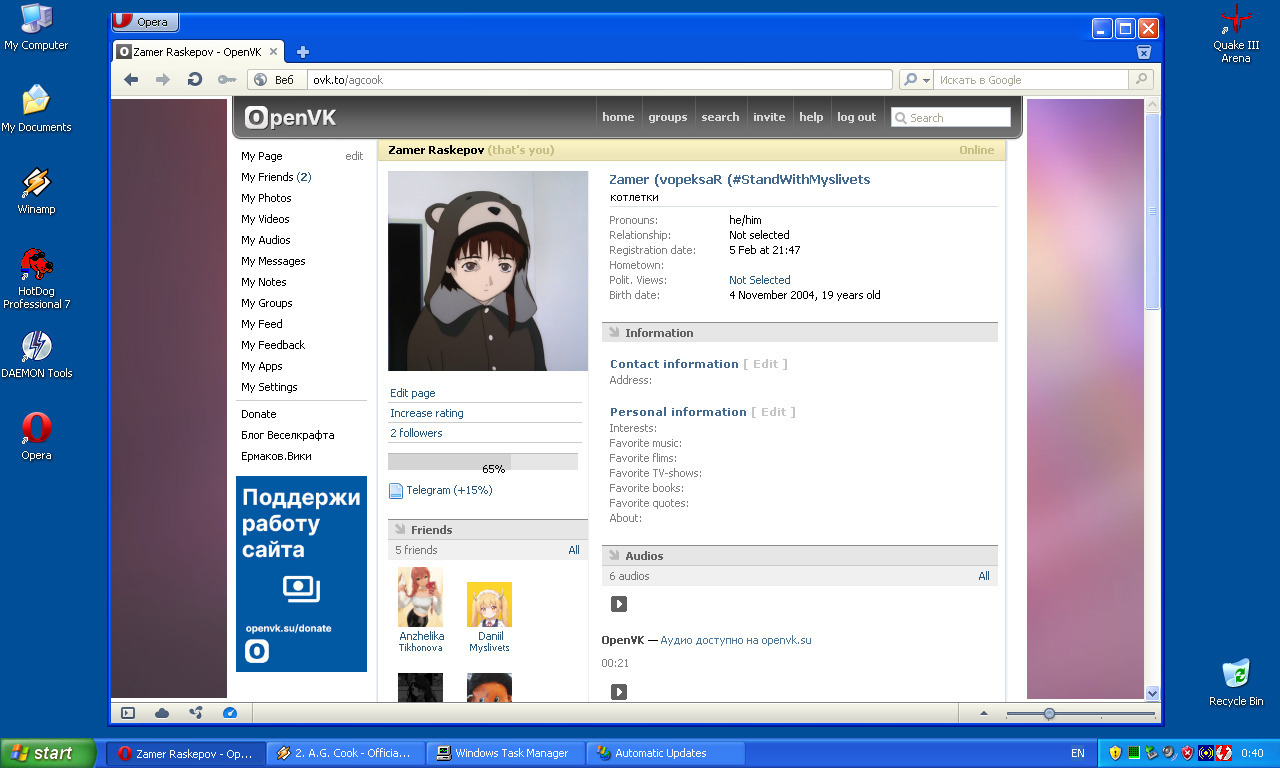Click the Opera Turbo speedometer icon
Viewport: 1280px width, 768px height.
230,713
